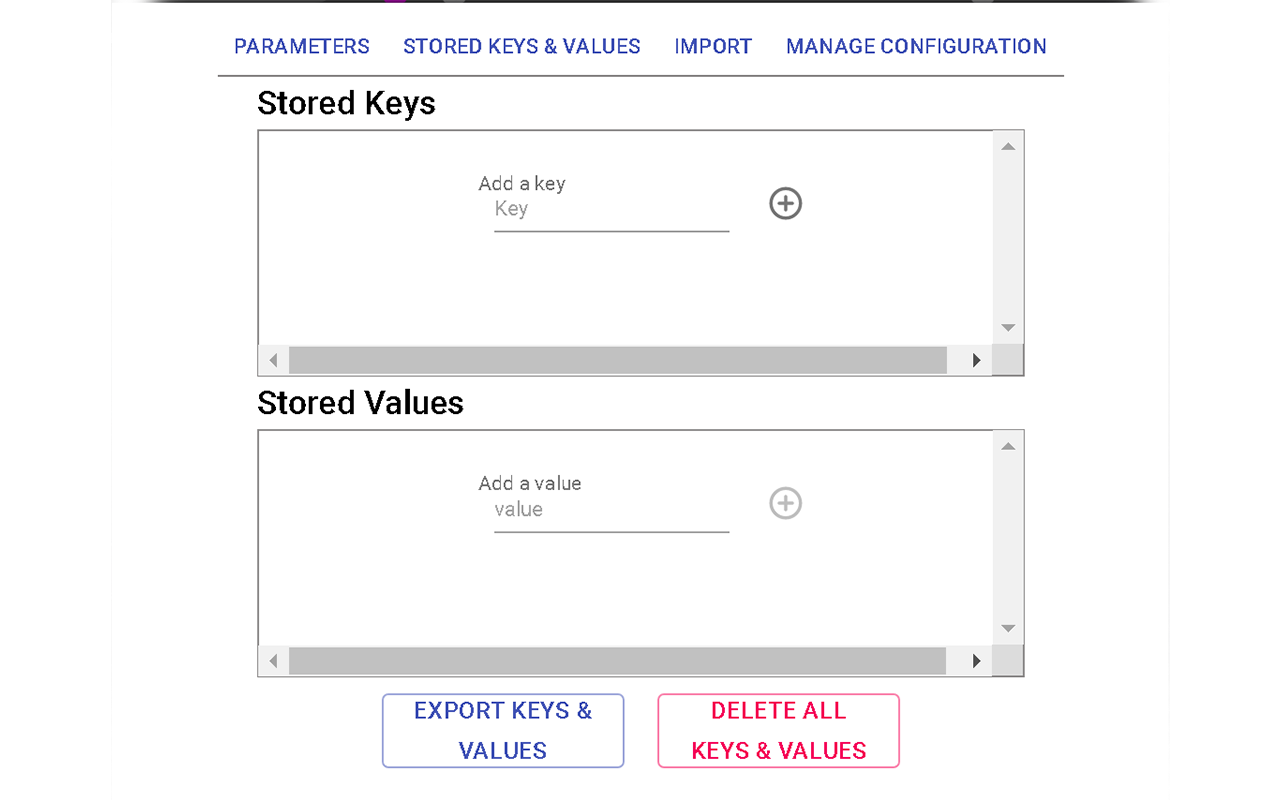Click the plus icon to add a value
The height and width of the screenshot is (800, 1280).
pyautogui.click(x=785, y=503)
